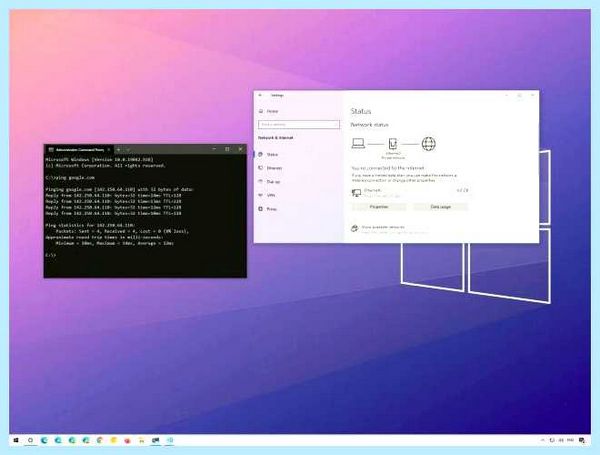
Task: Expand the terminal new-tab profile dropdown
Action: (128, 150)
